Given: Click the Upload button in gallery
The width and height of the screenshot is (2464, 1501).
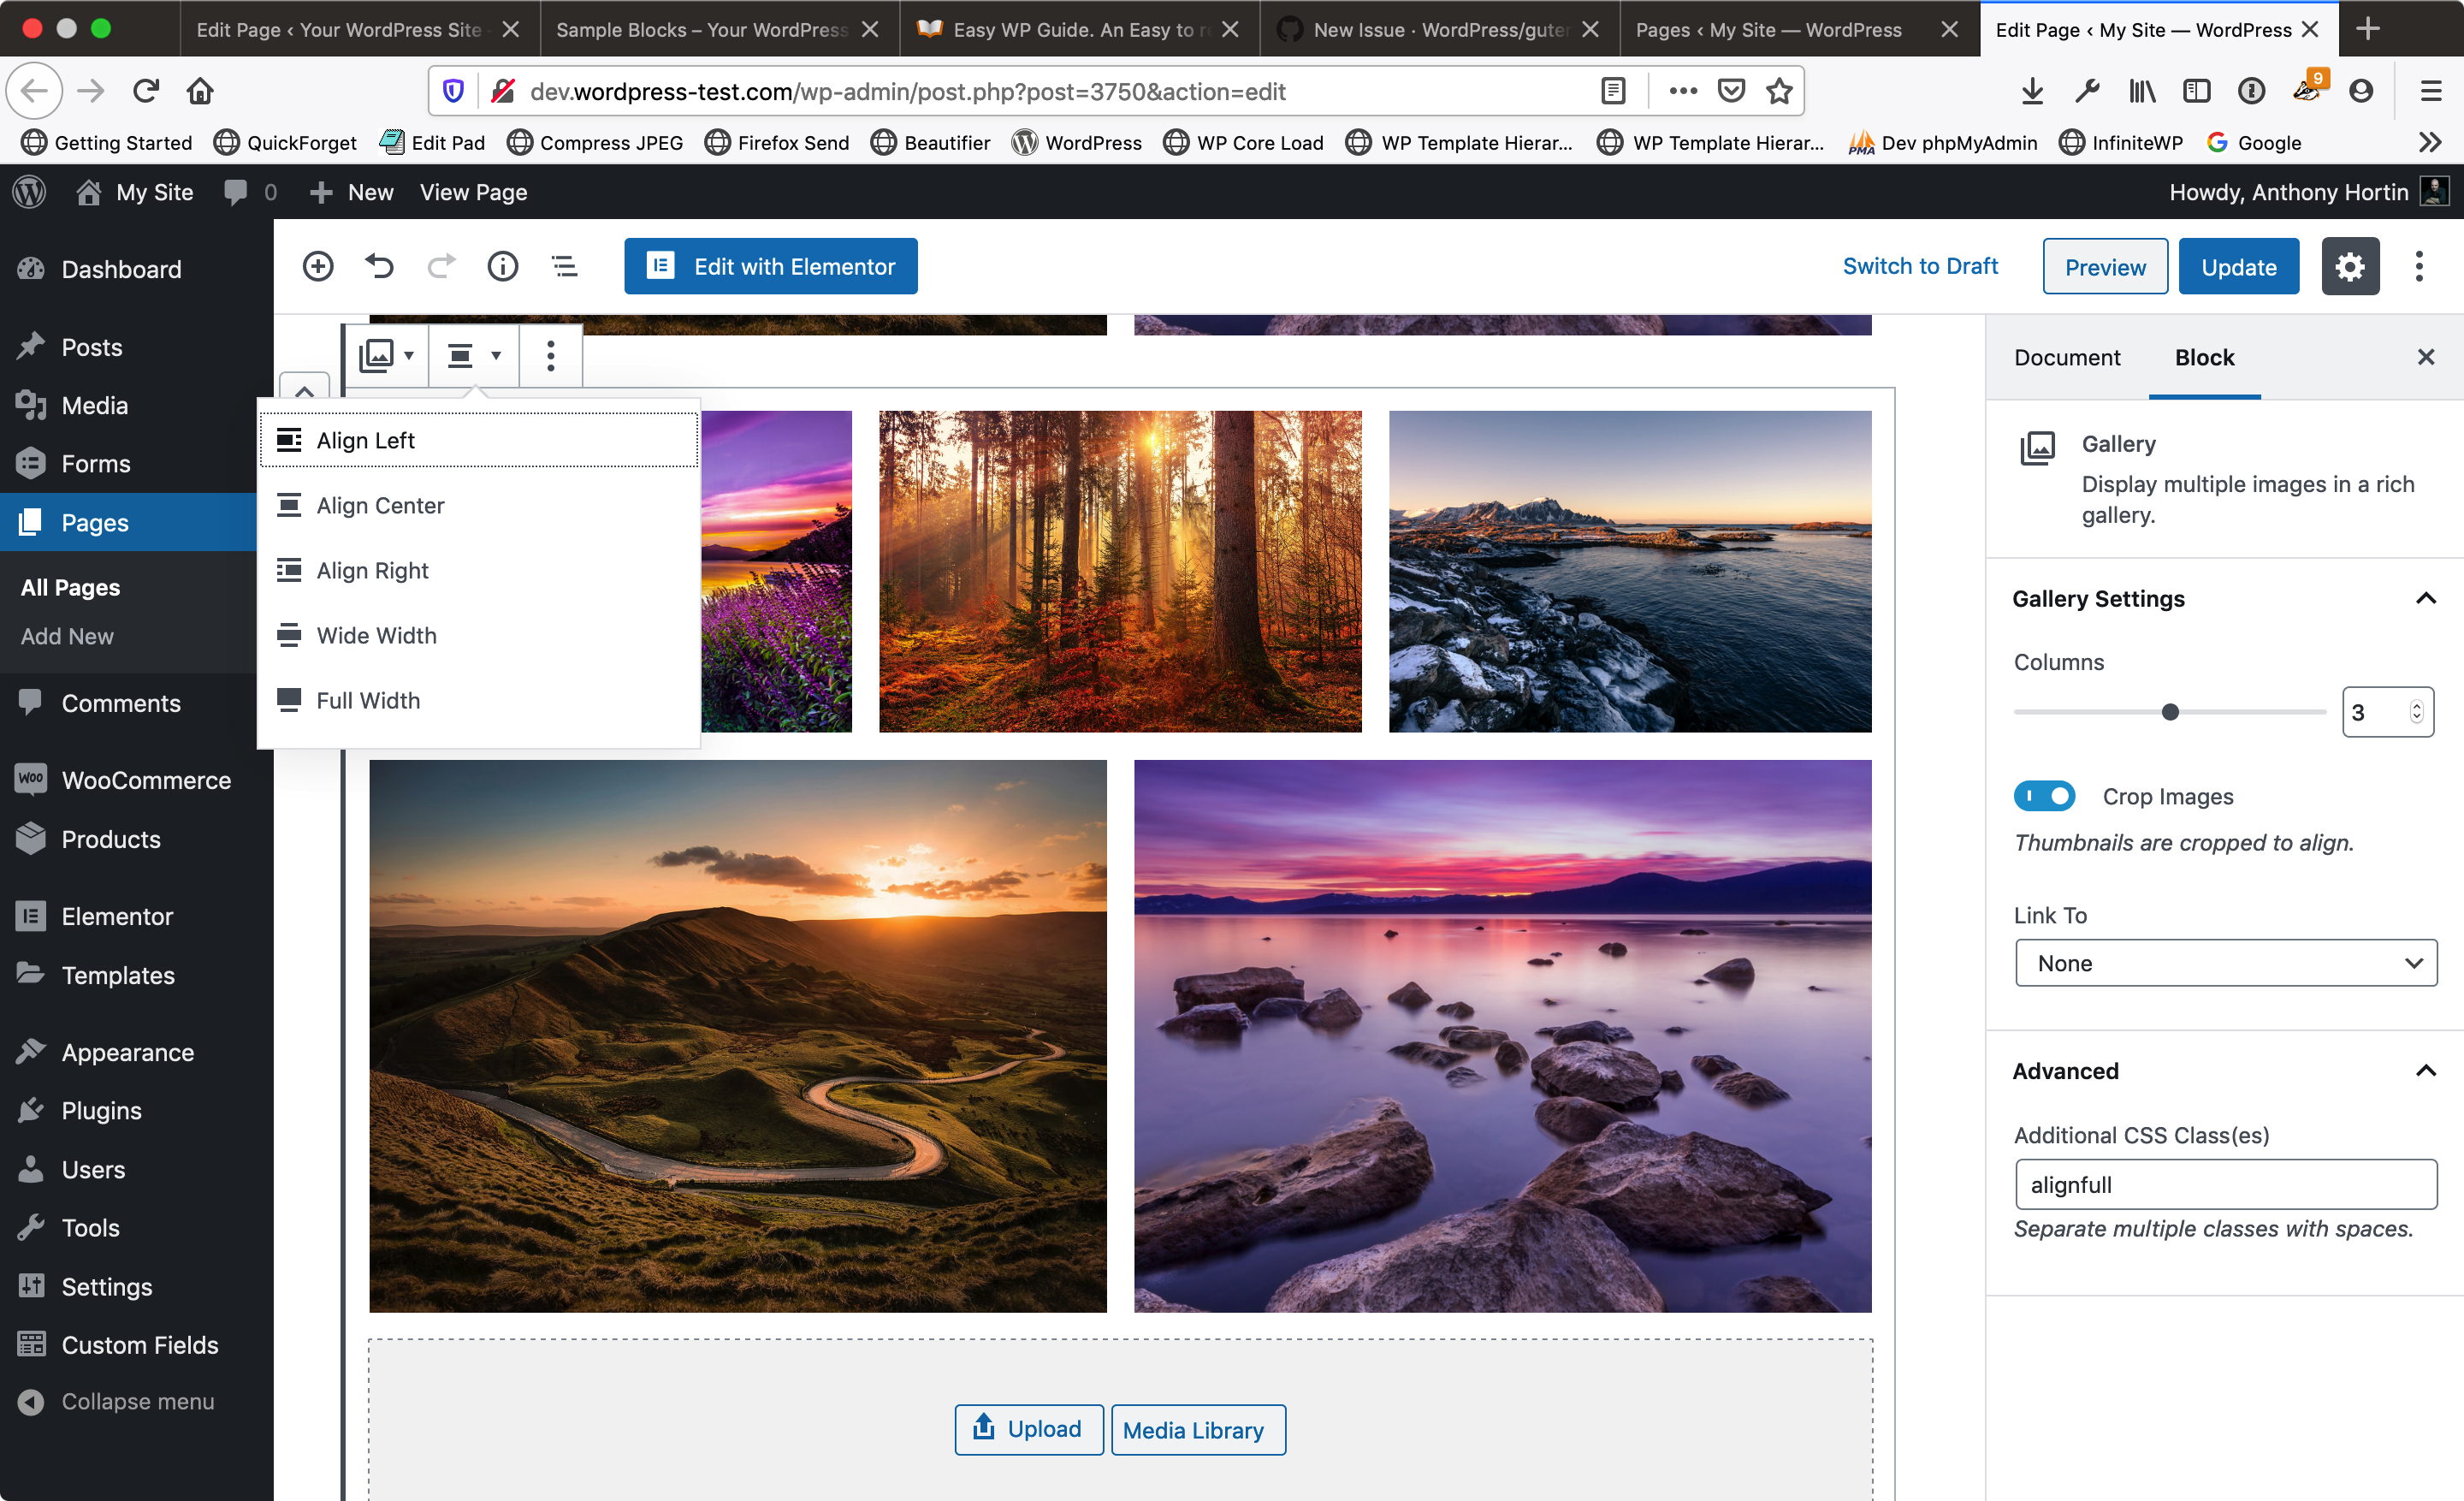Looking at the screenshot, I should [x=1029, y=1429].
